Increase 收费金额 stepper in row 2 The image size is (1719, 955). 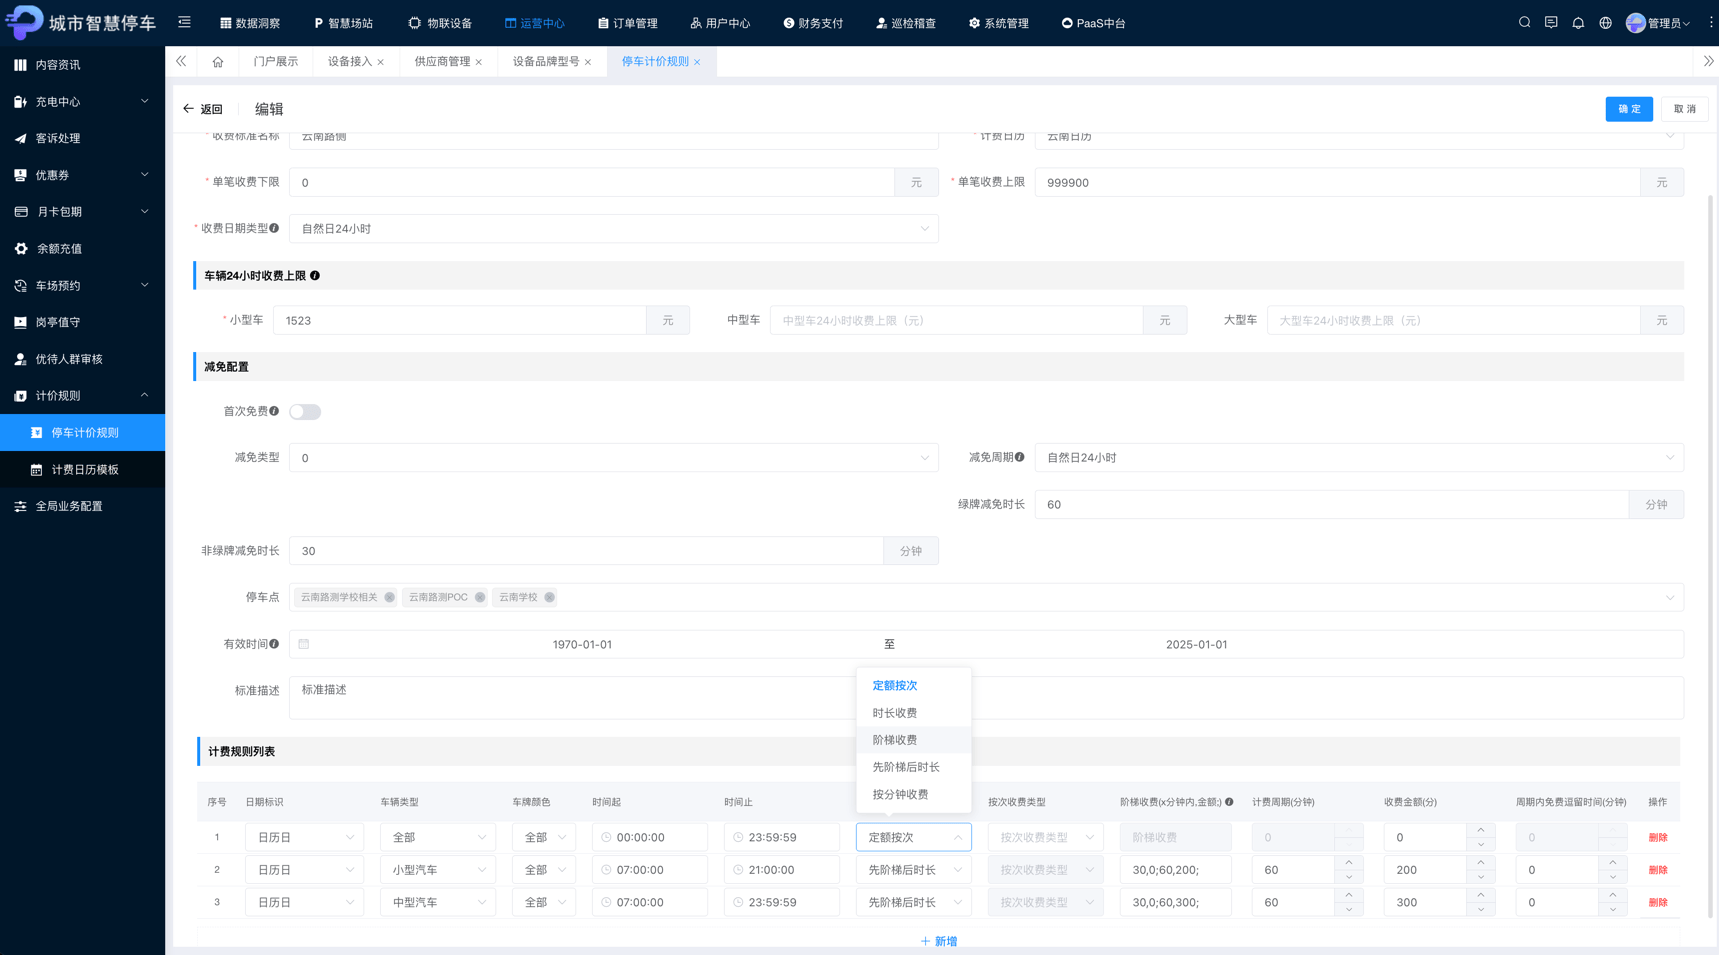(1481, 863)
